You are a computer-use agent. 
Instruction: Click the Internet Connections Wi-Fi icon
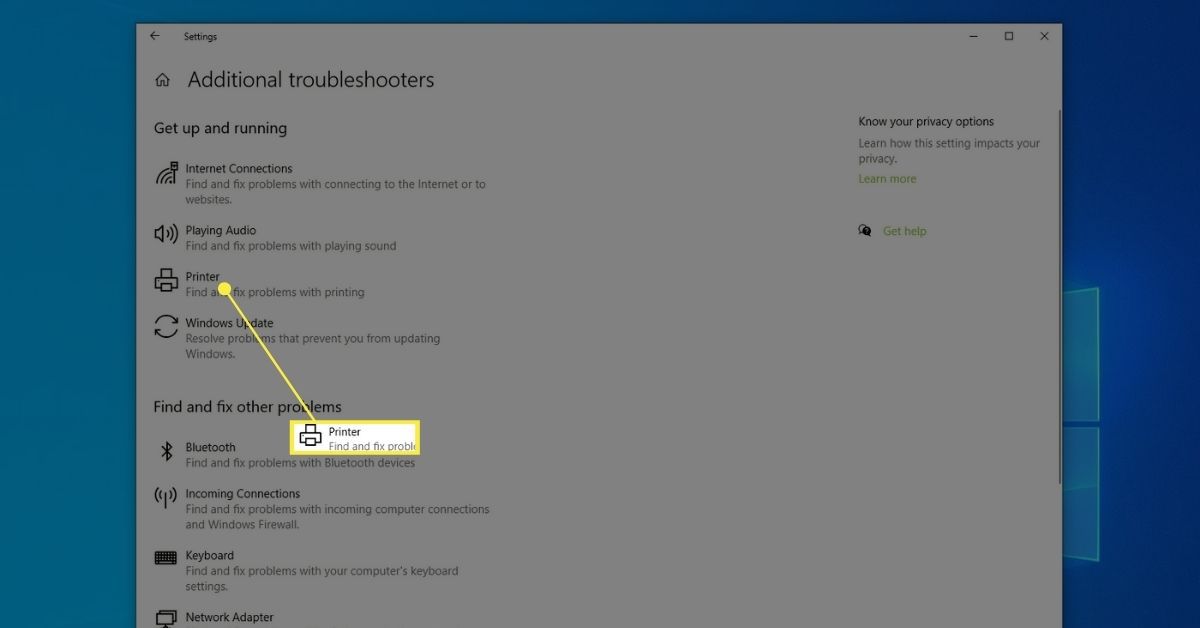[x=166, y=174]
